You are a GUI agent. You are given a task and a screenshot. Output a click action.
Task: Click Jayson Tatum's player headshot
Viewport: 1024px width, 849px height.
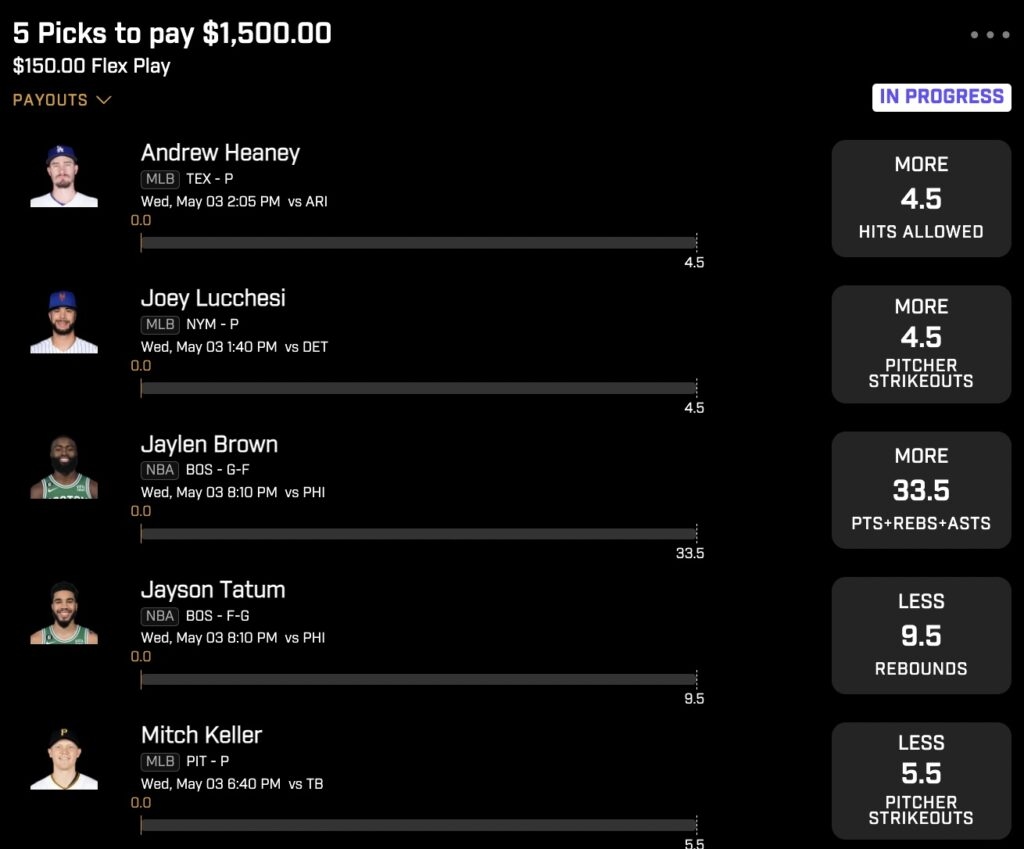click(63, 613)
